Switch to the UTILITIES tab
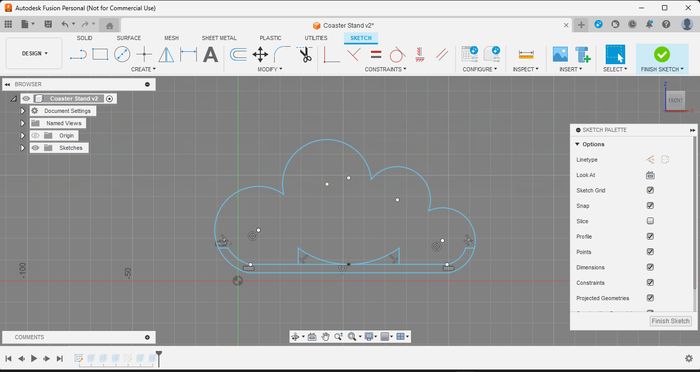700x372 pixels. pos(316,38)
